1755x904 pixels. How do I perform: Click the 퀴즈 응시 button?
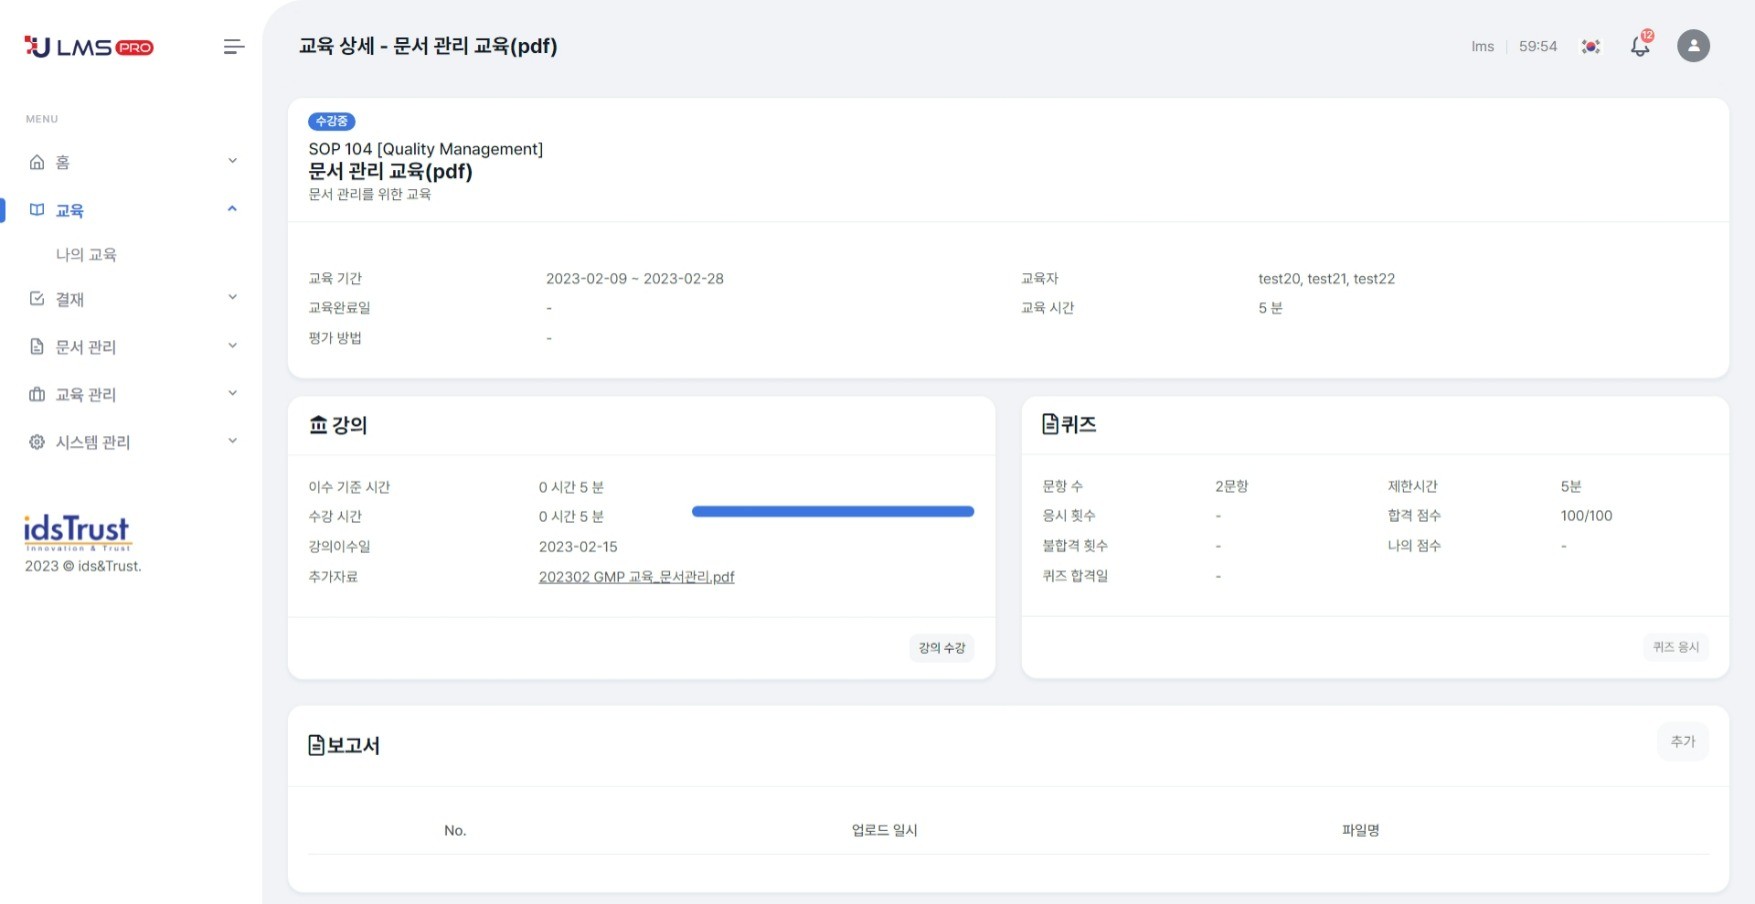(x=1675, y=647)
